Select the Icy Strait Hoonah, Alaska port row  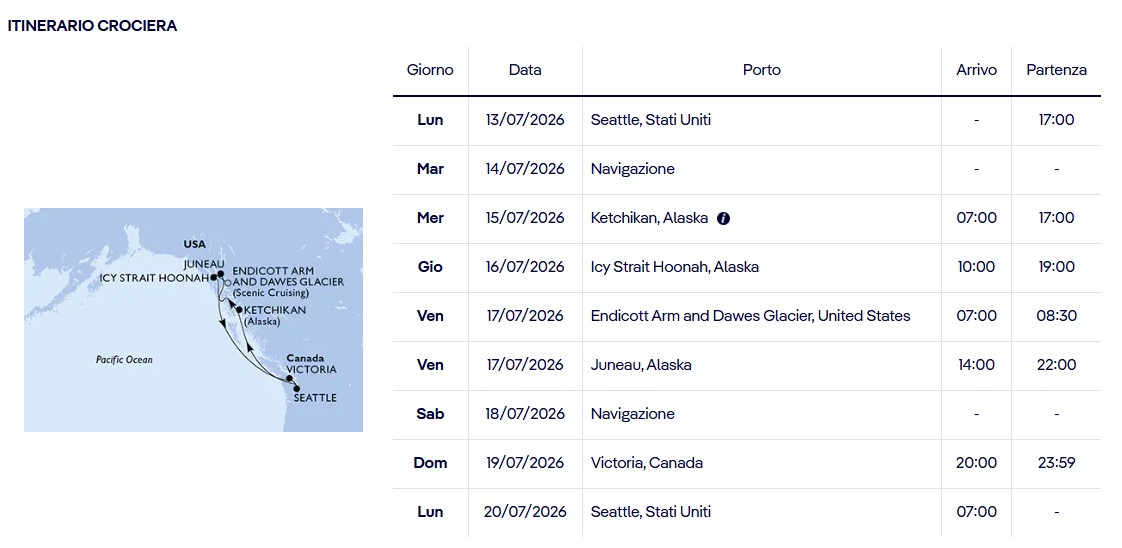pyautogui.click(x=746, y=268)
